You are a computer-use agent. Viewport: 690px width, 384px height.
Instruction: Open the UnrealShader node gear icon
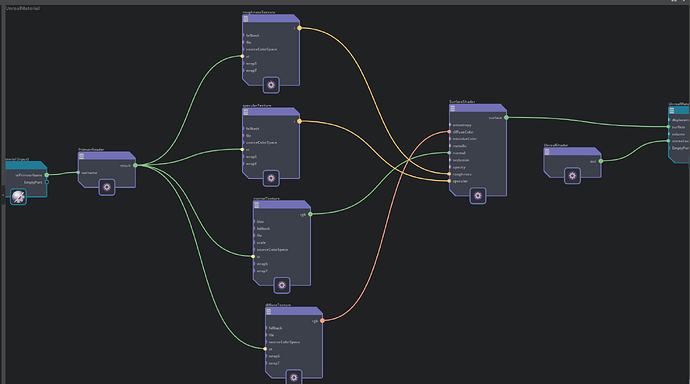[572, 176]
